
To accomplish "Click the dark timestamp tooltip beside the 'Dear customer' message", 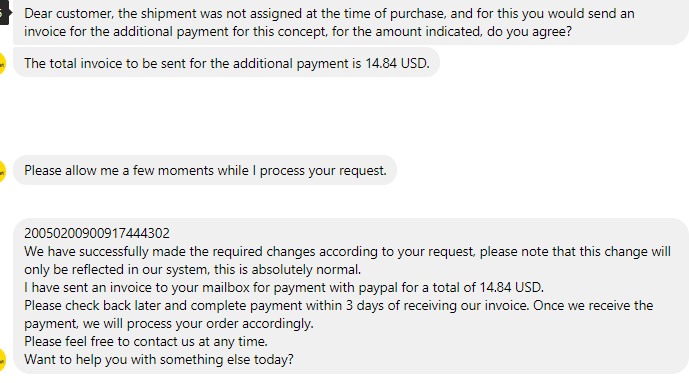I will click(4, 14).
